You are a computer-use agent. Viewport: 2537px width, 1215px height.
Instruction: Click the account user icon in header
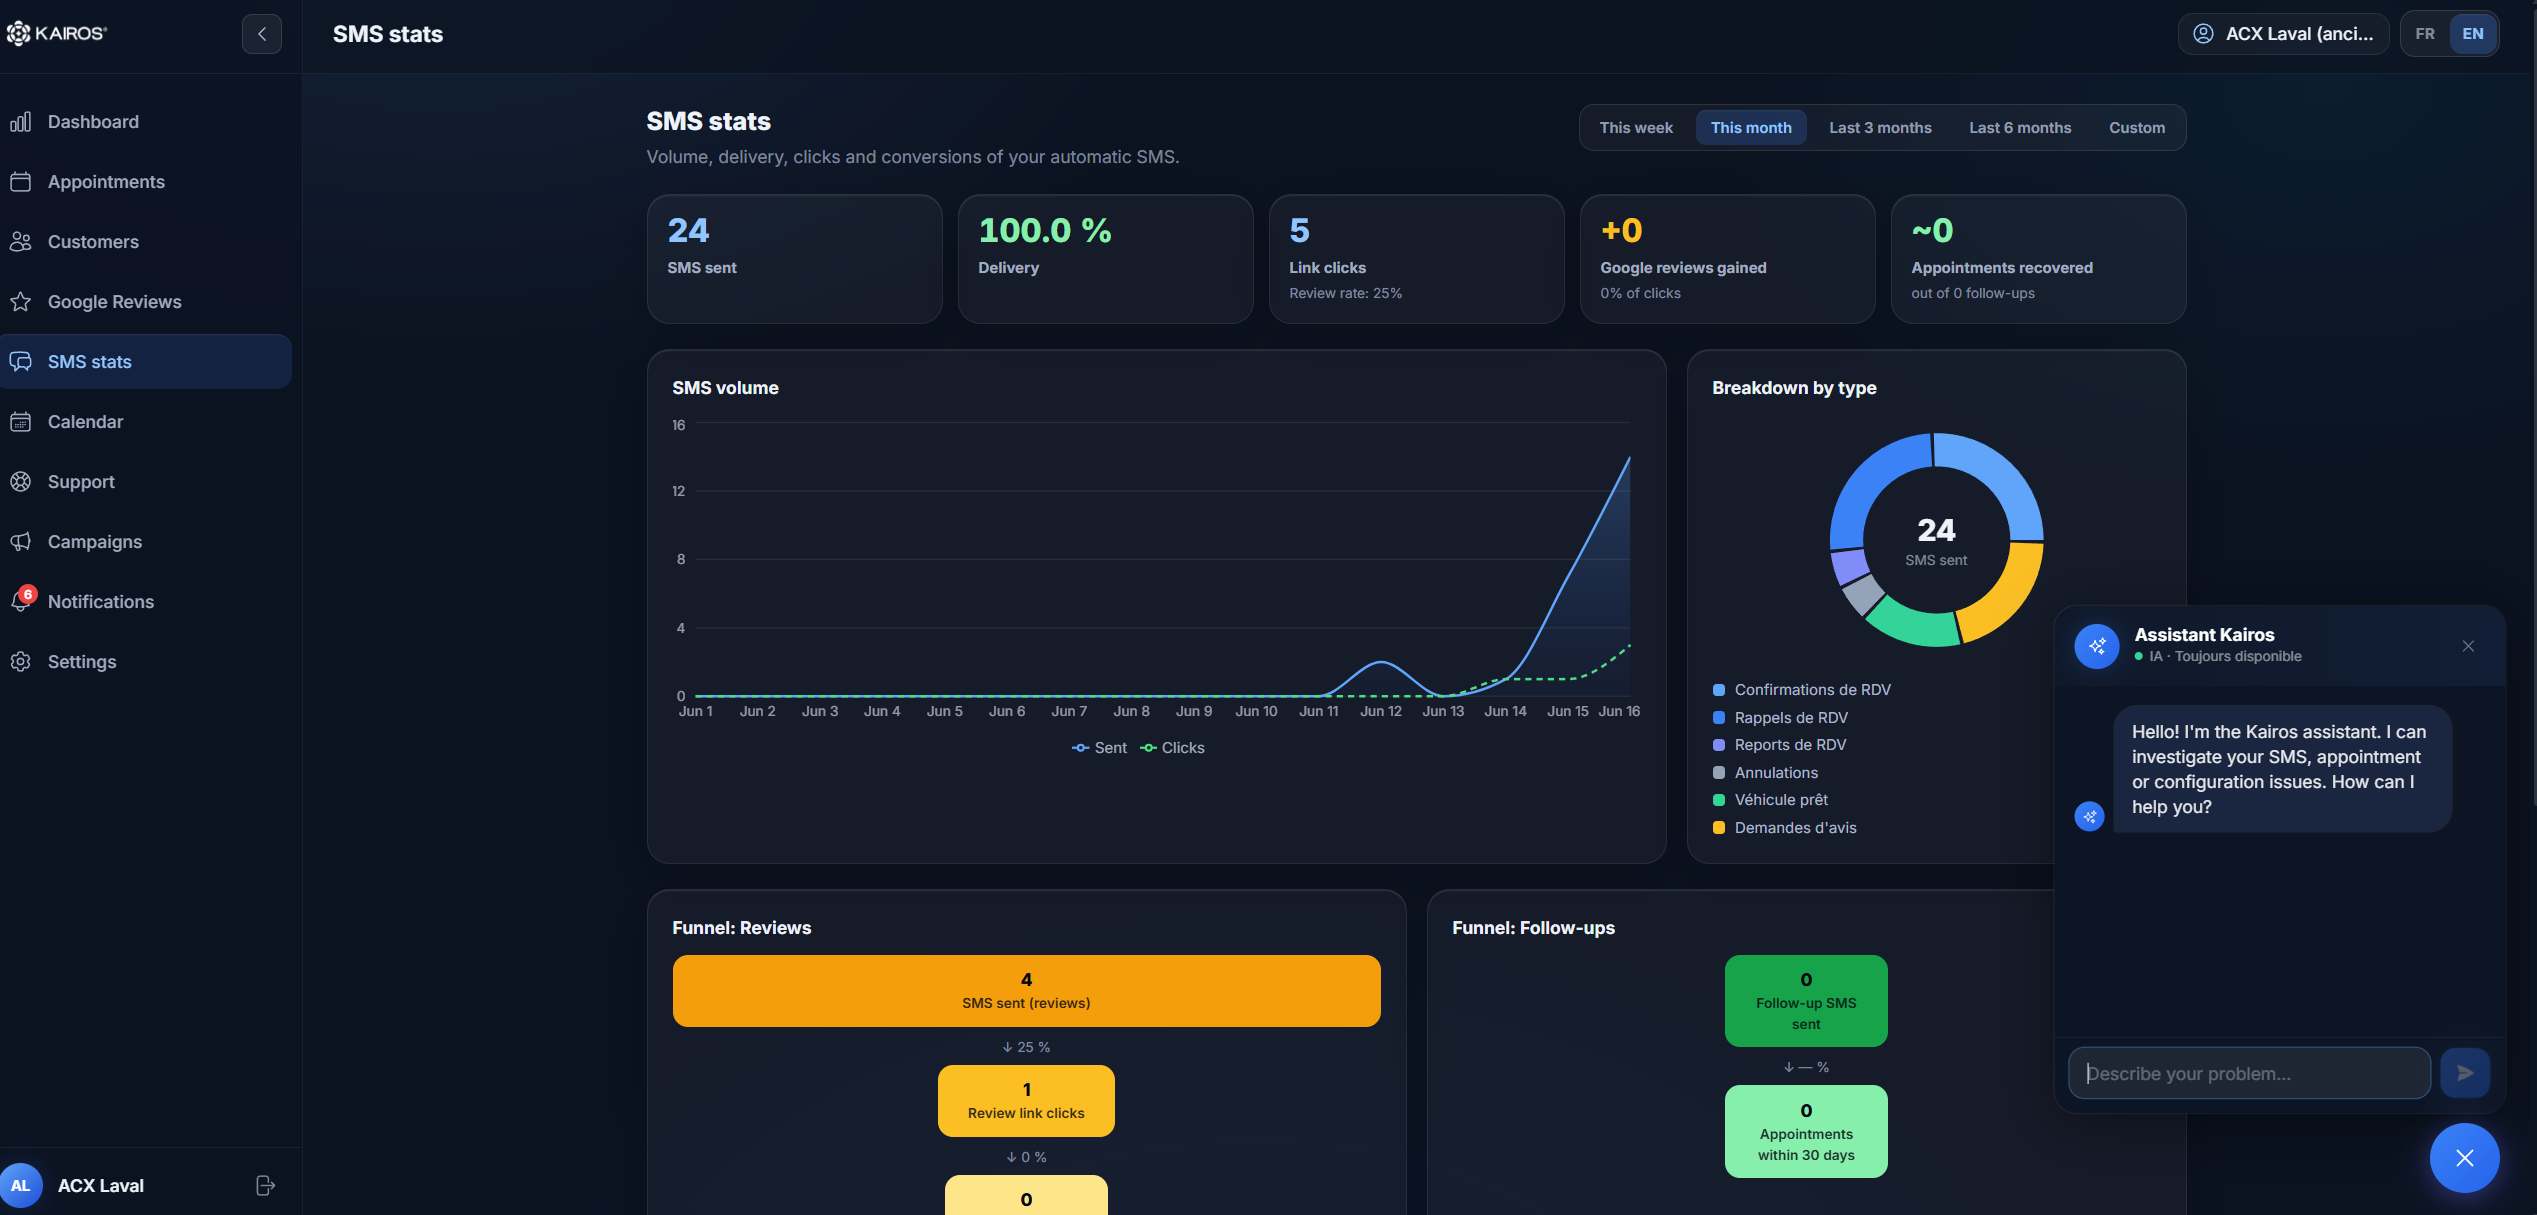[2203, 34]
